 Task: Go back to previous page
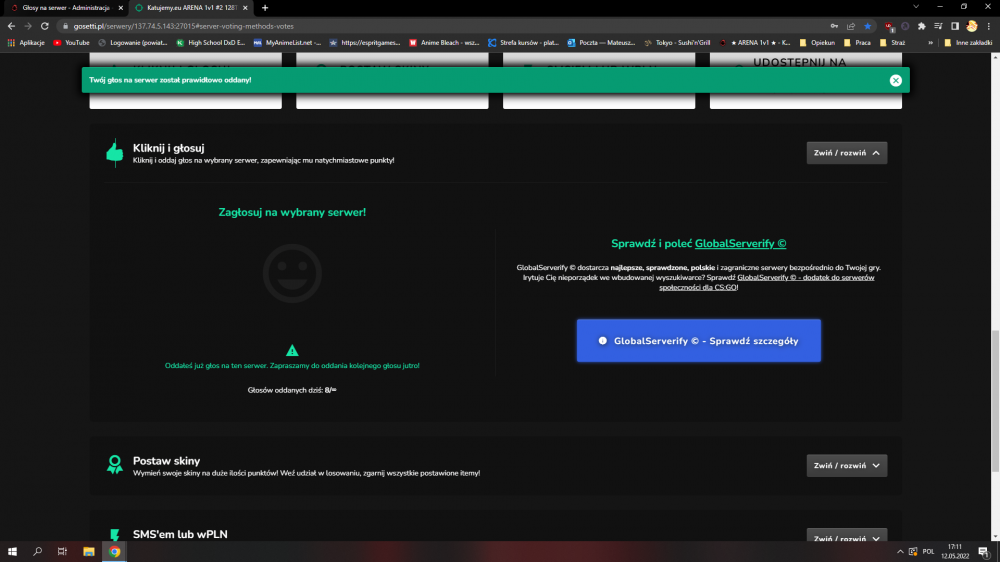11,26
